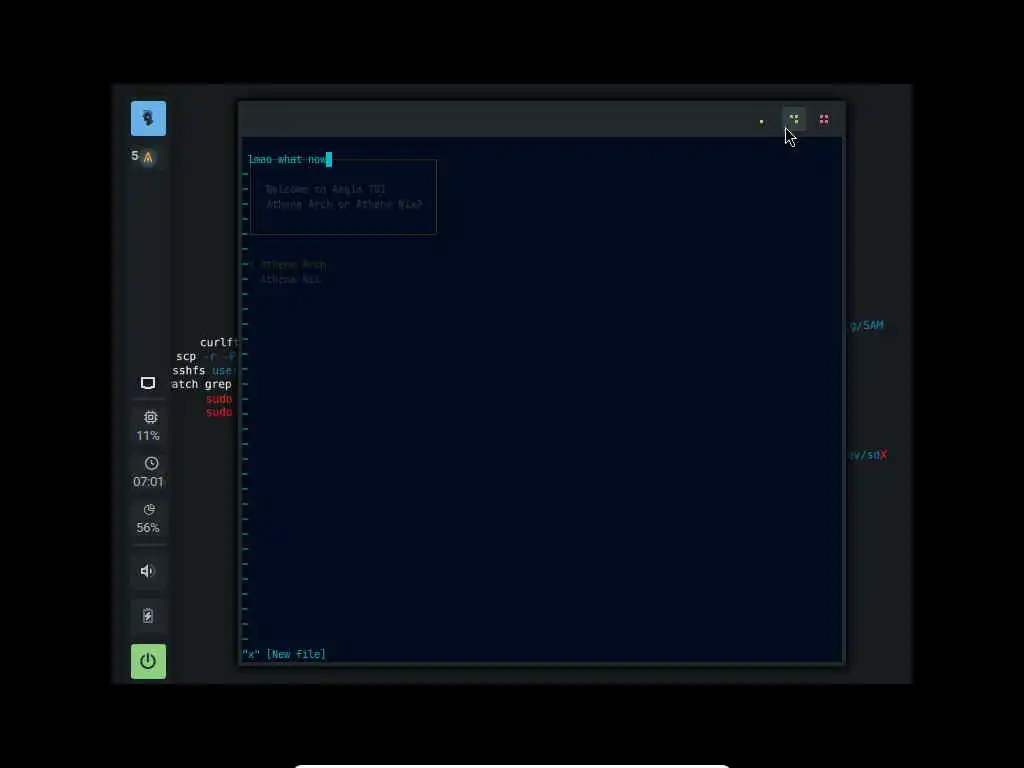Click the "v/sdX" text right of the terminal
The image size is (1024, 768).
pos(868,455)
